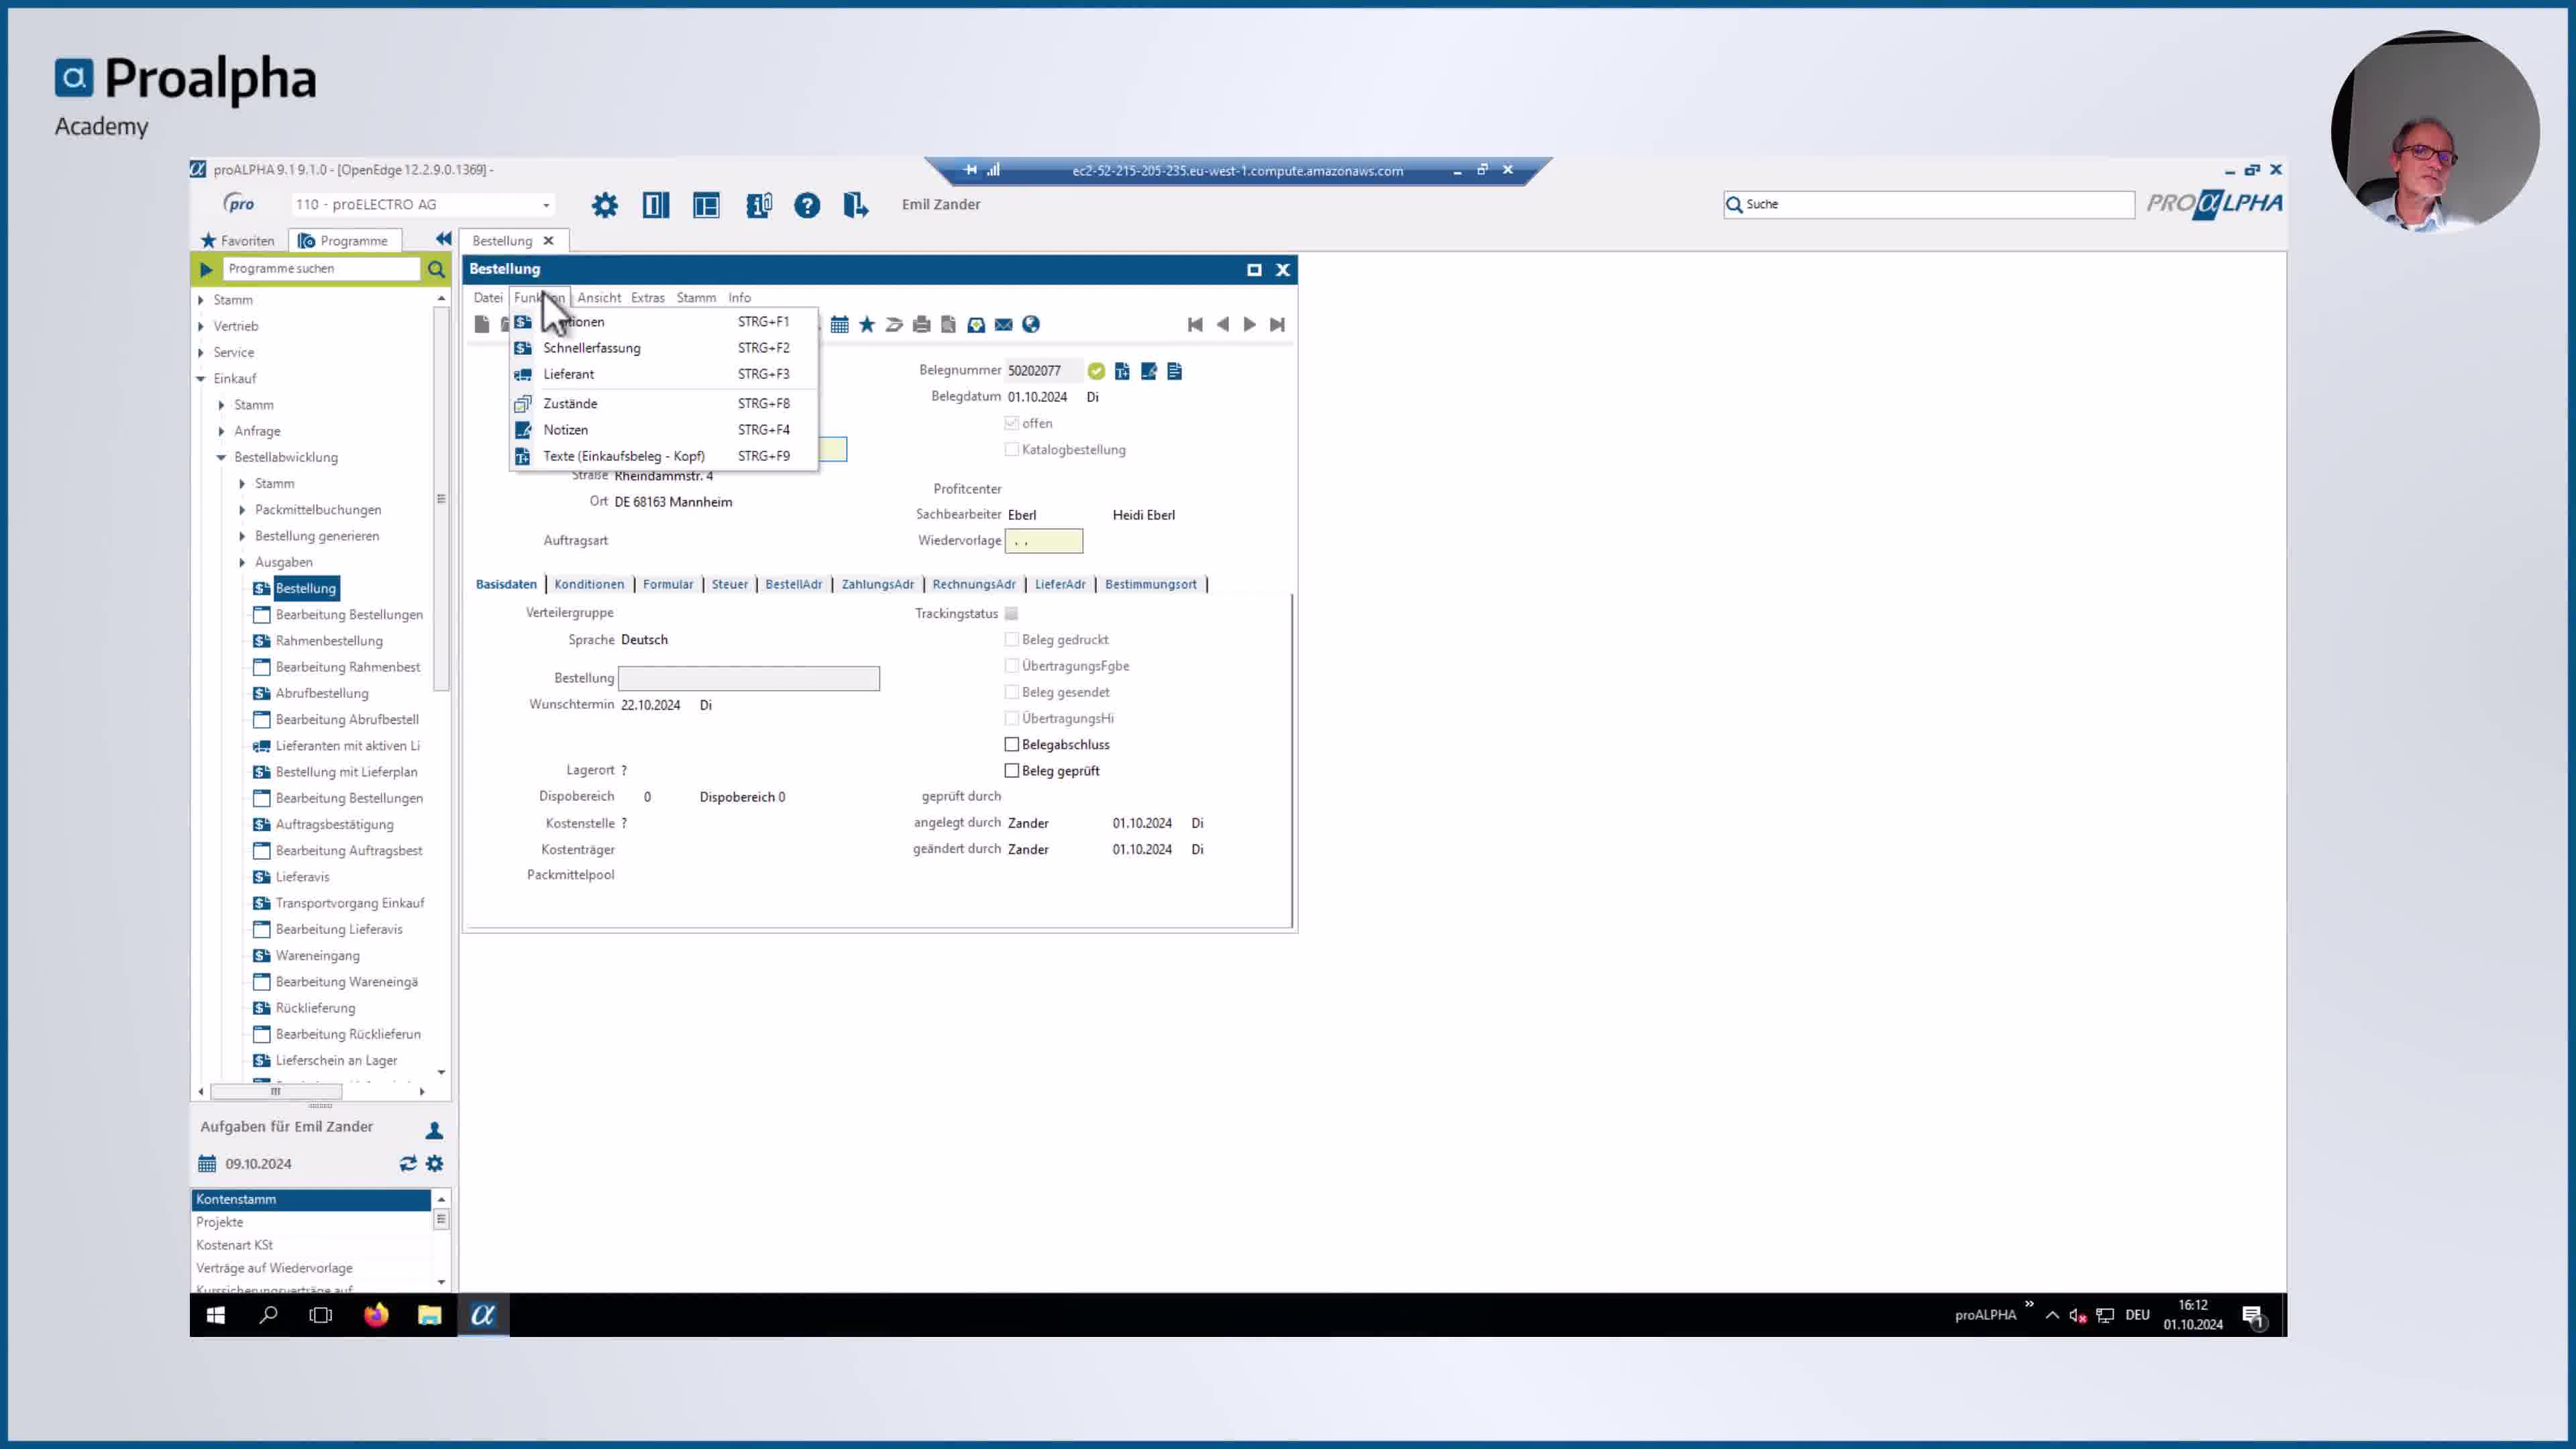Viewport: 2576px width, 1449px height.
Task: Toggle the Beleg gedruckt checkbox
Action: pos(1012,639)
